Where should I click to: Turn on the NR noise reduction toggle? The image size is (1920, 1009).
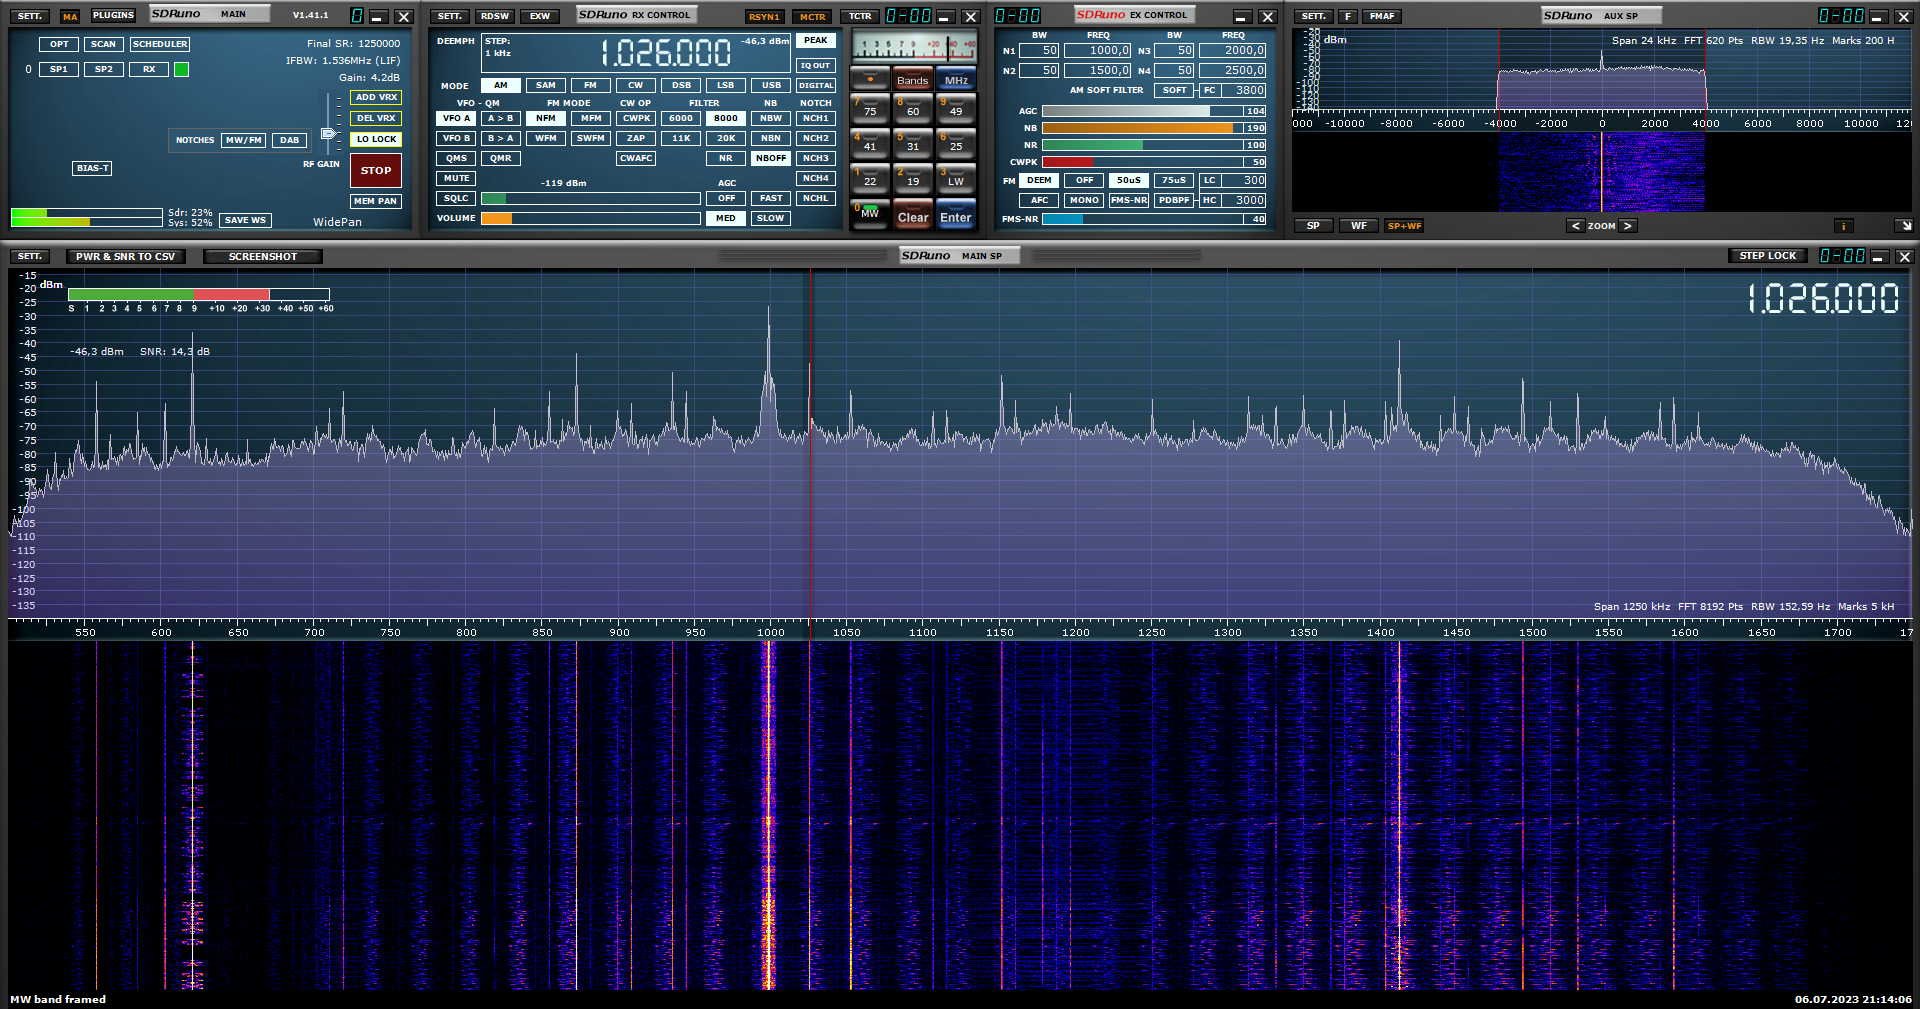pos(725,158)
